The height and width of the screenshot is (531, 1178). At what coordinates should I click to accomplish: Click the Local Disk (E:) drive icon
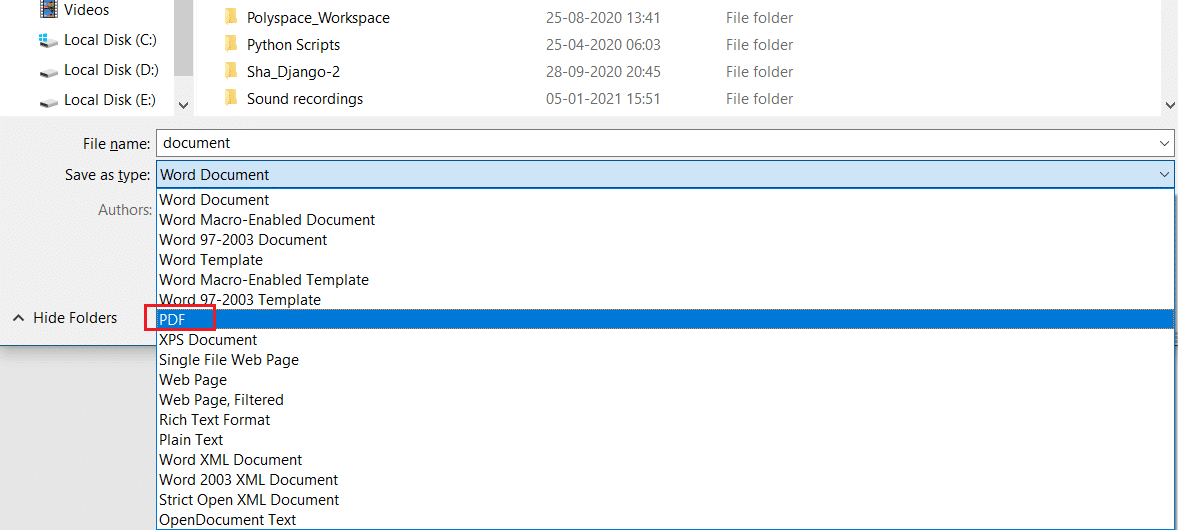[x=49, y=102]
